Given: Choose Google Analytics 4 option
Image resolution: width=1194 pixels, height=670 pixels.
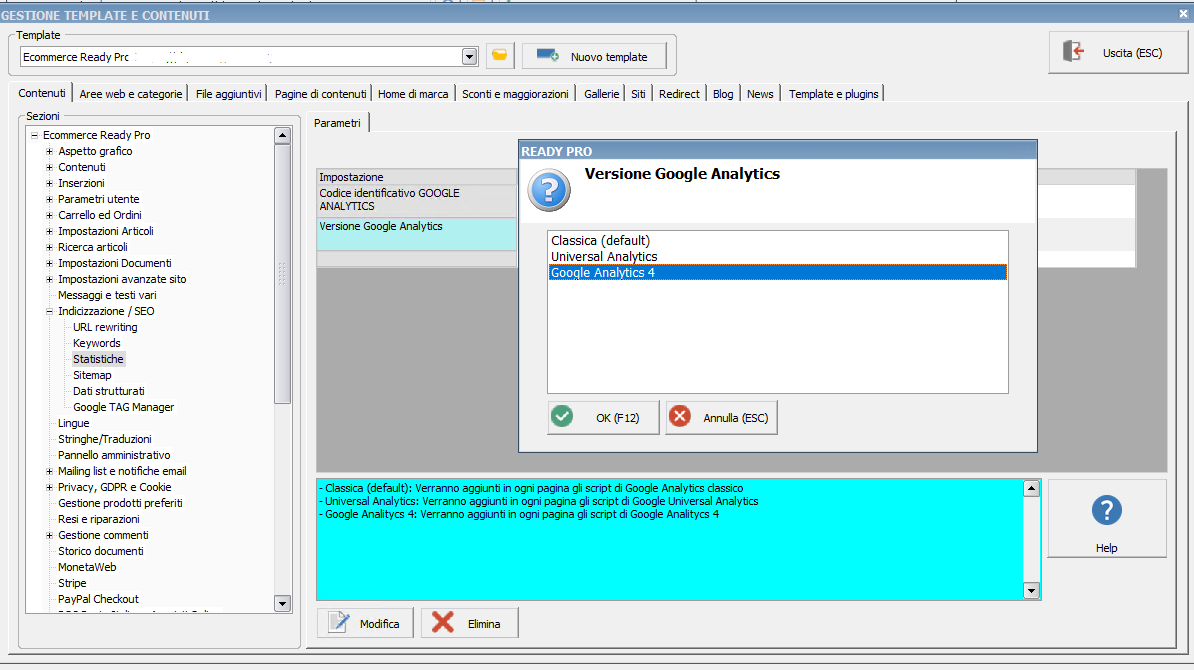Looking at the screenshot, I should (x=777, y=273).
